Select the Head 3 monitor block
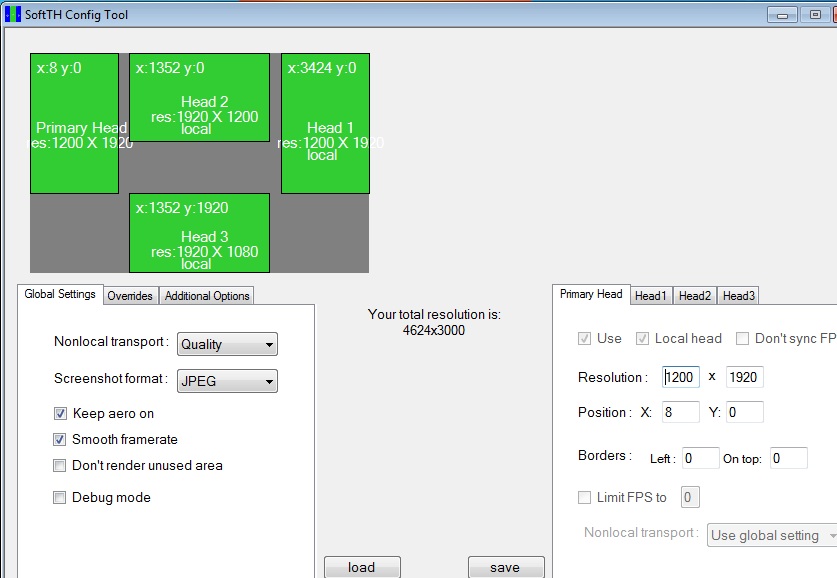This screenshot has width=837, height=578. (199, 233)
